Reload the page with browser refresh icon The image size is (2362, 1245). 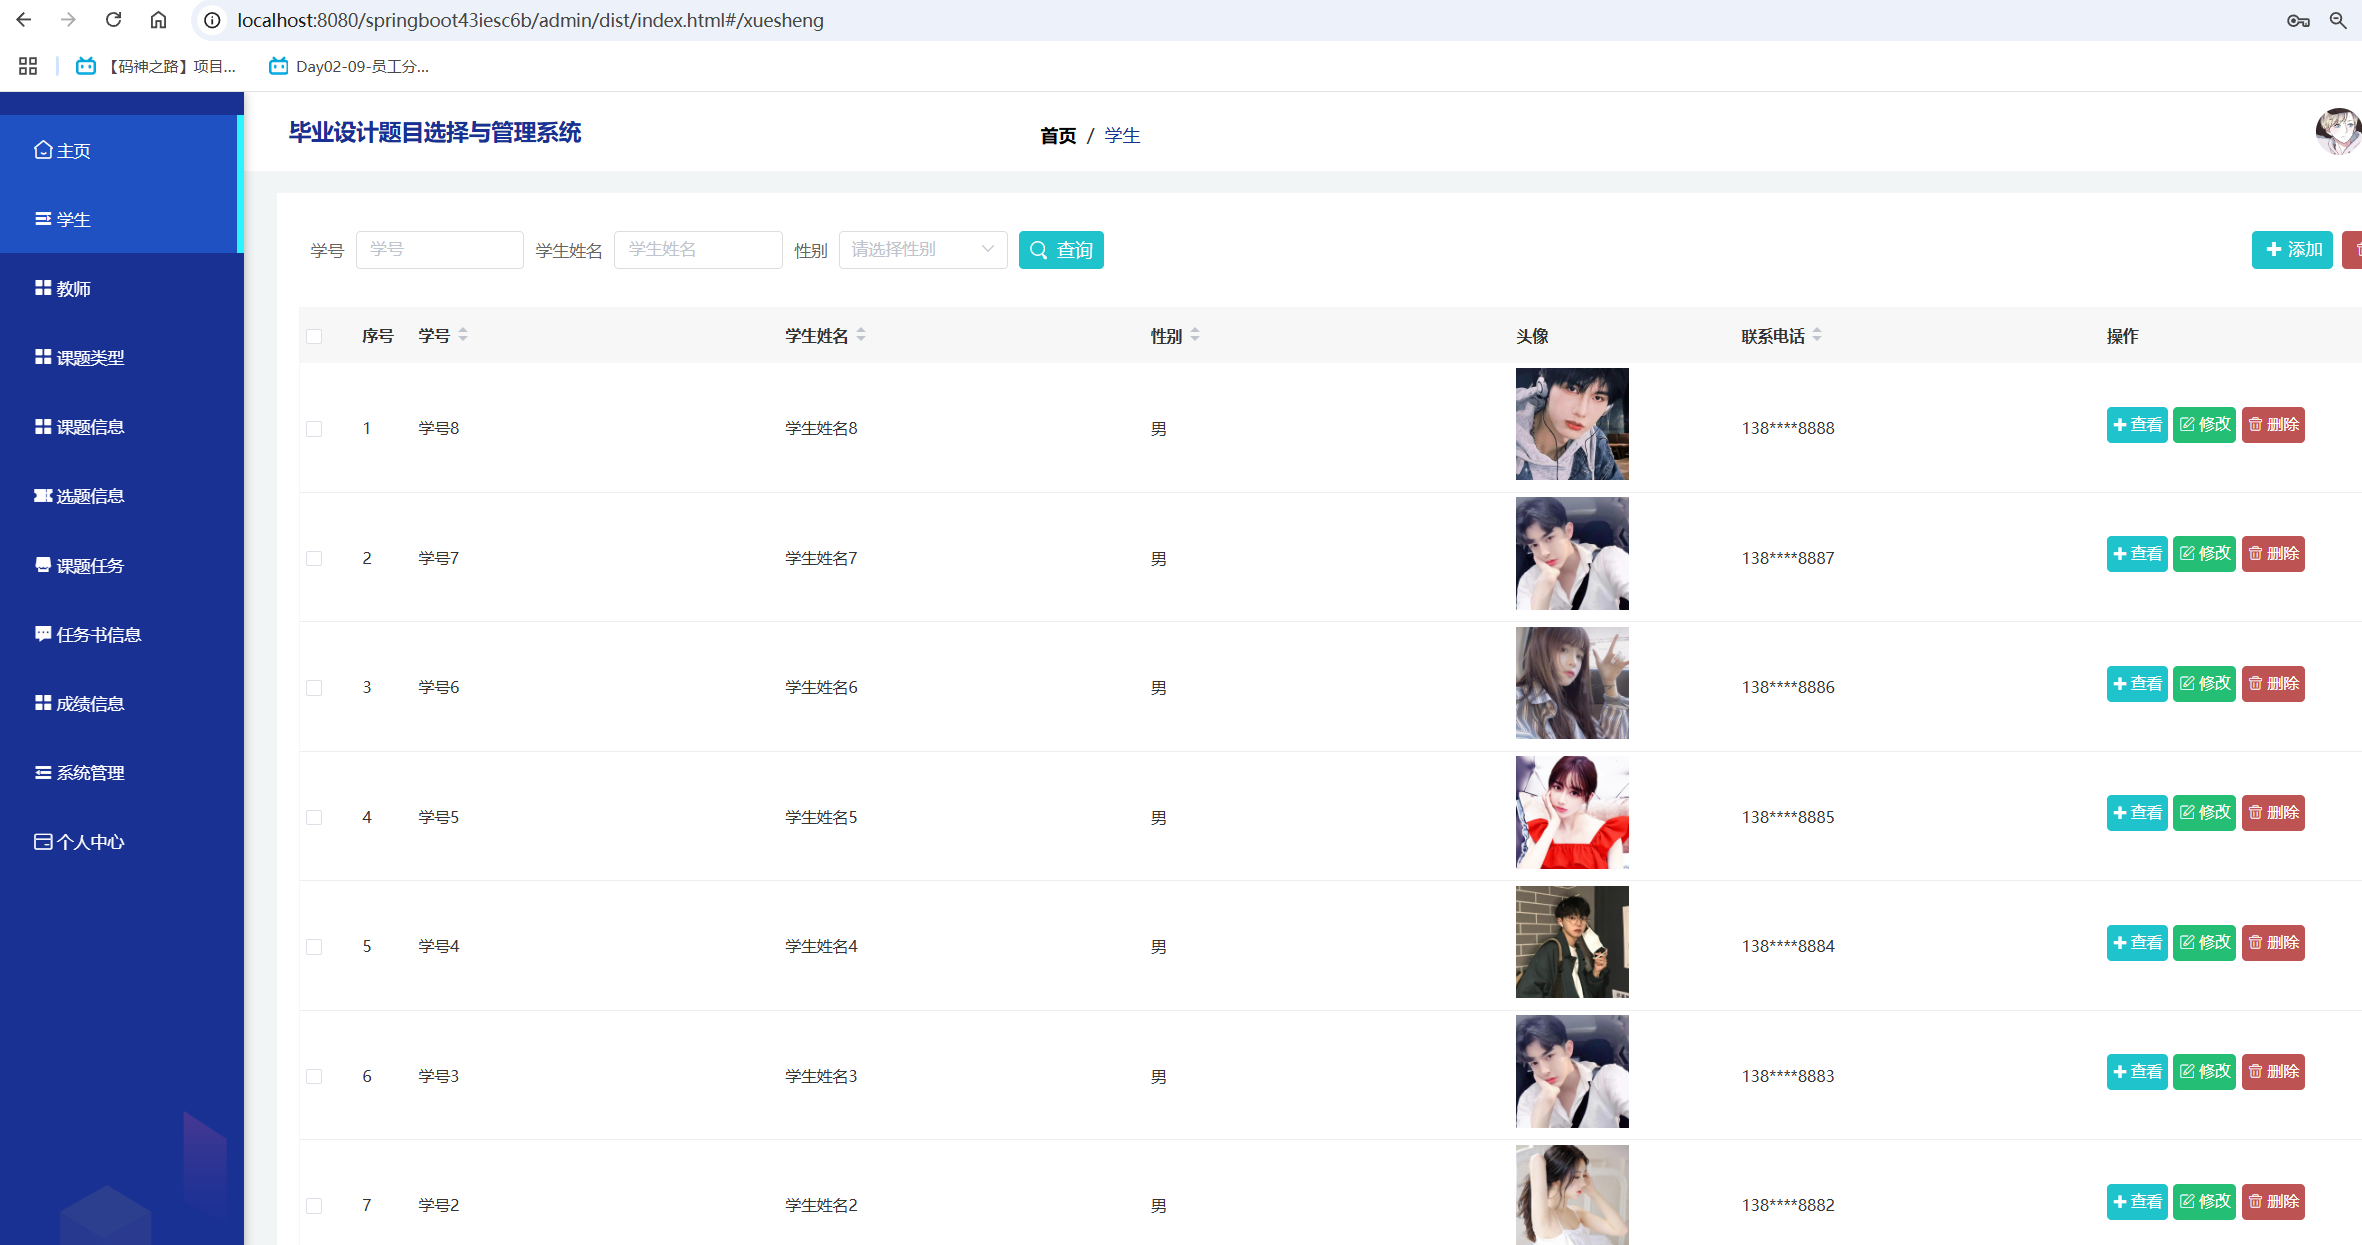[x=113, y=20]
